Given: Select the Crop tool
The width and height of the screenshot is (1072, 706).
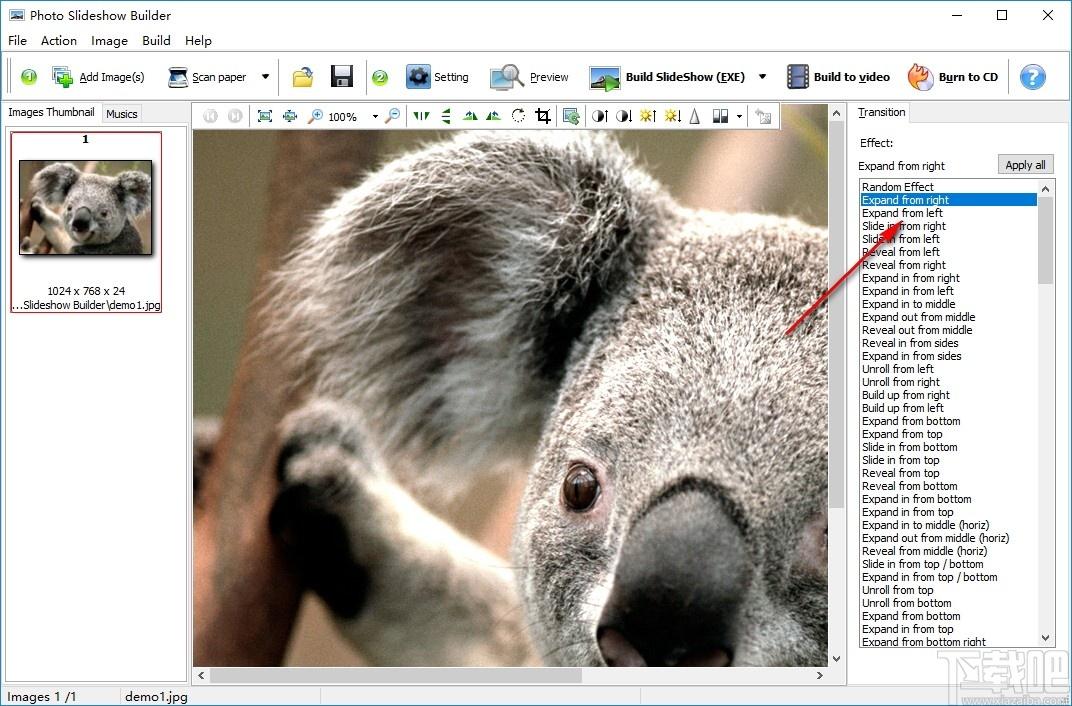Looking at the screenshot, I should [x=543, y=116].
